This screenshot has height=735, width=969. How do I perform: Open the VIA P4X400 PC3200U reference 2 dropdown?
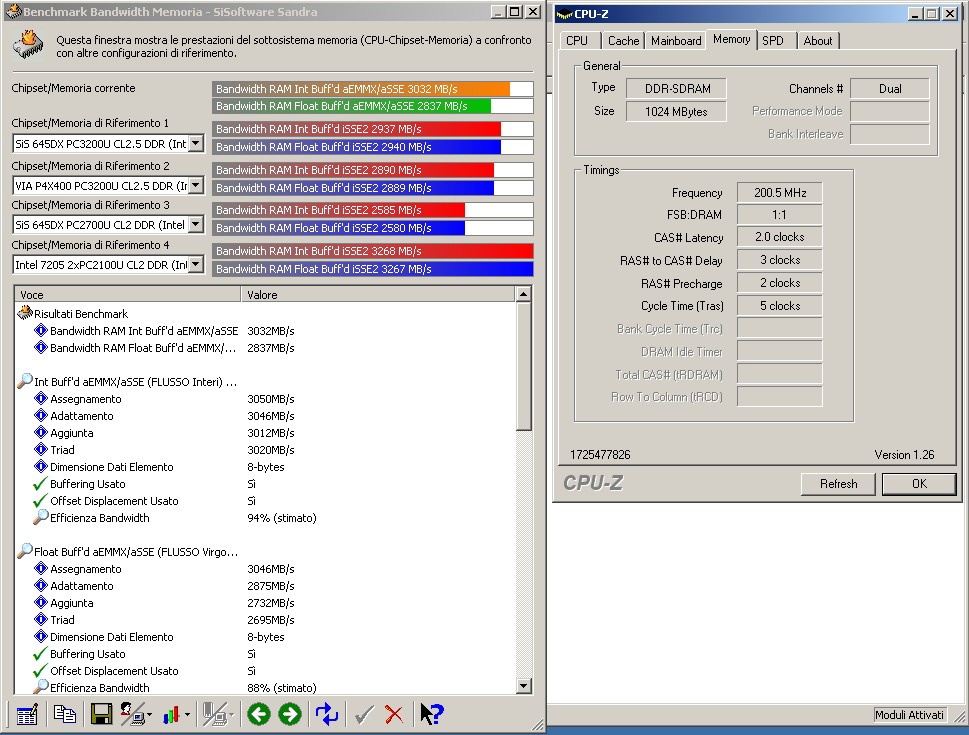(x=195, y=185)
